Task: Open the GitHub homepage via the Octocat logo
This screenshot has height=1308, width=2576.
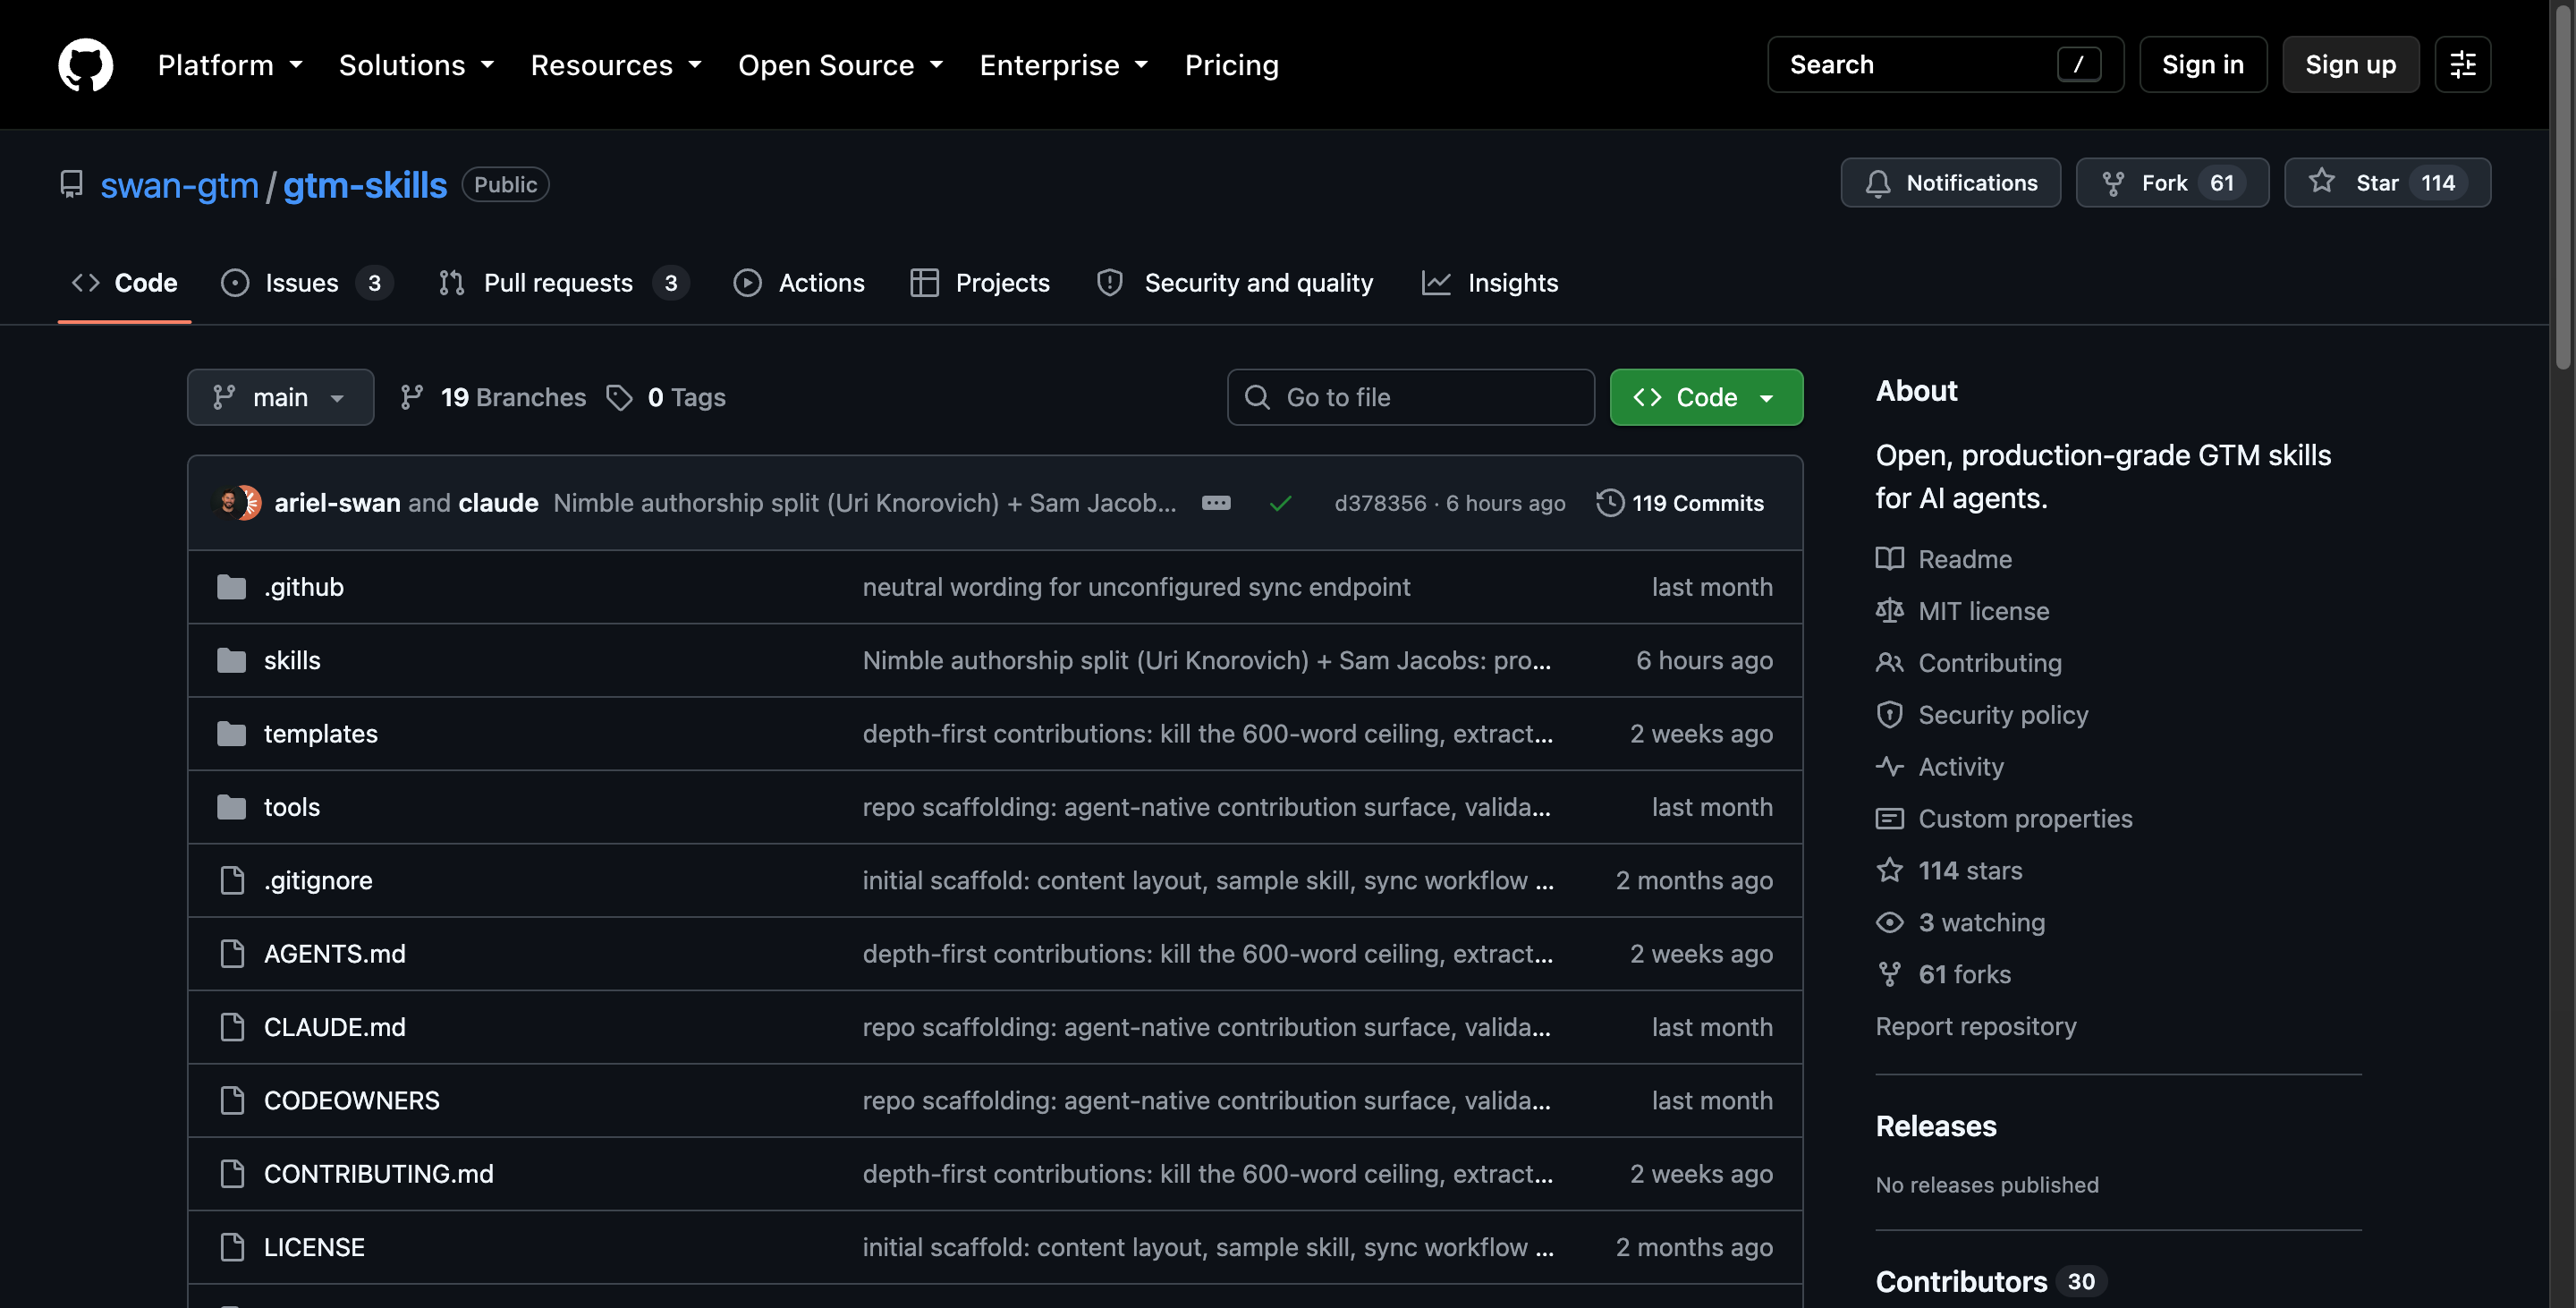Action: [86, 65]
